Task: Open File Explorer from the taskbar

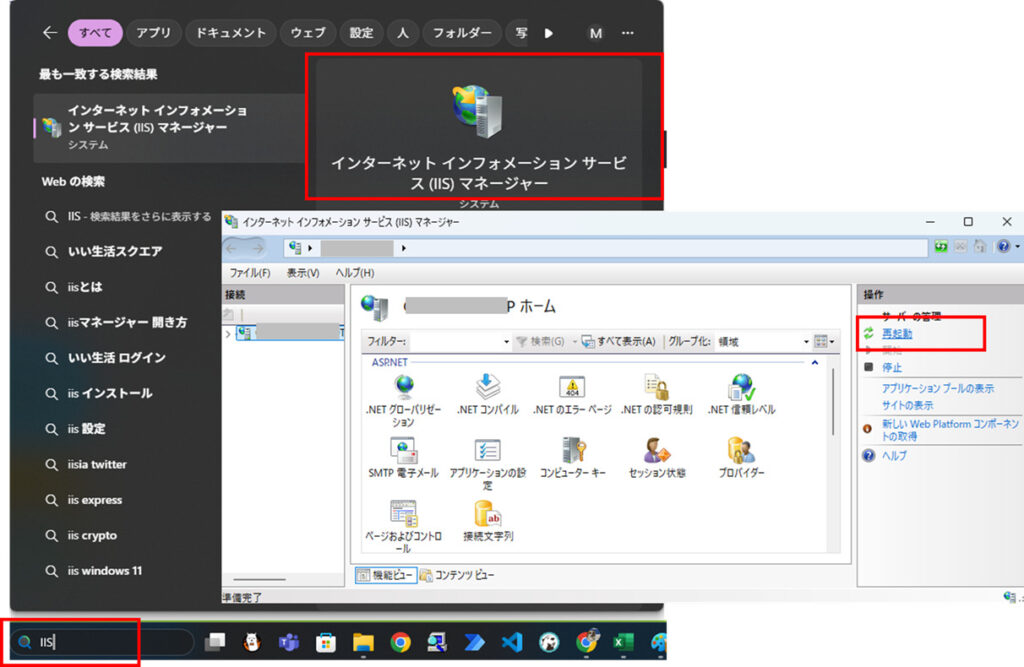Action: [x=362, y=643]
